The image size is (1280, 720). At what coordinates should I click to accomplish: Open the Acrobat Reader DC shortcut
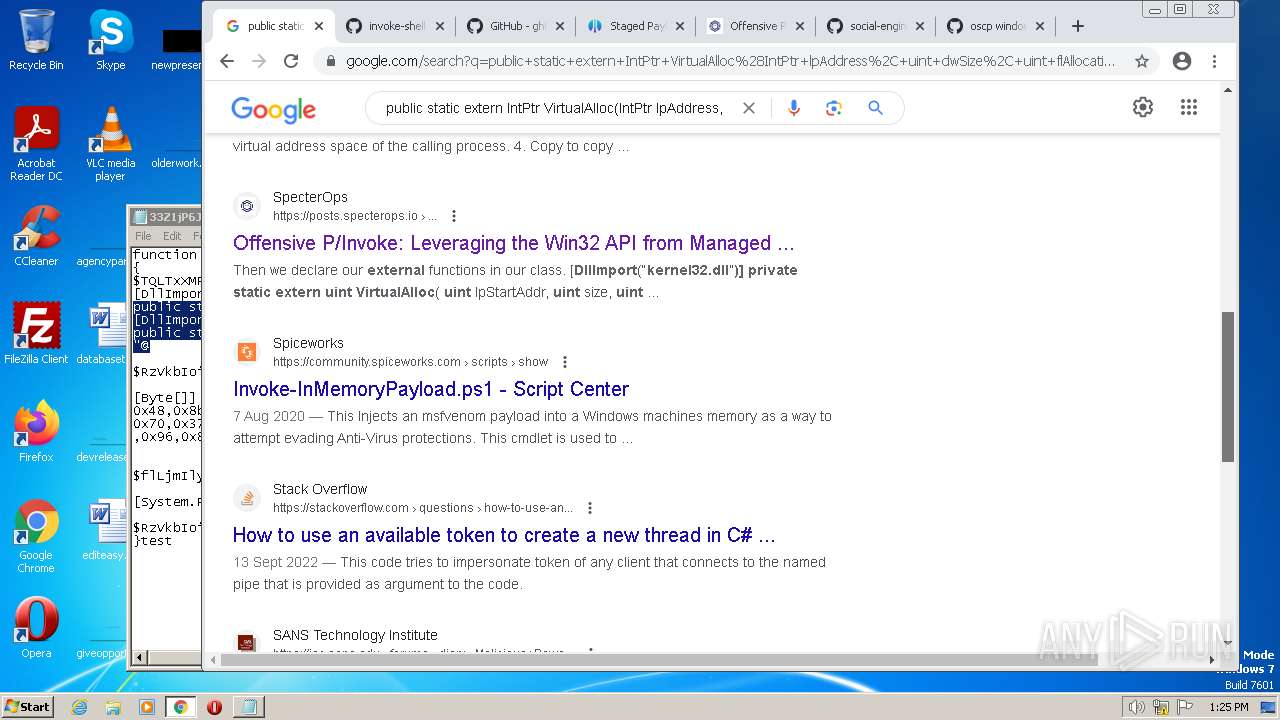(36, 145)
